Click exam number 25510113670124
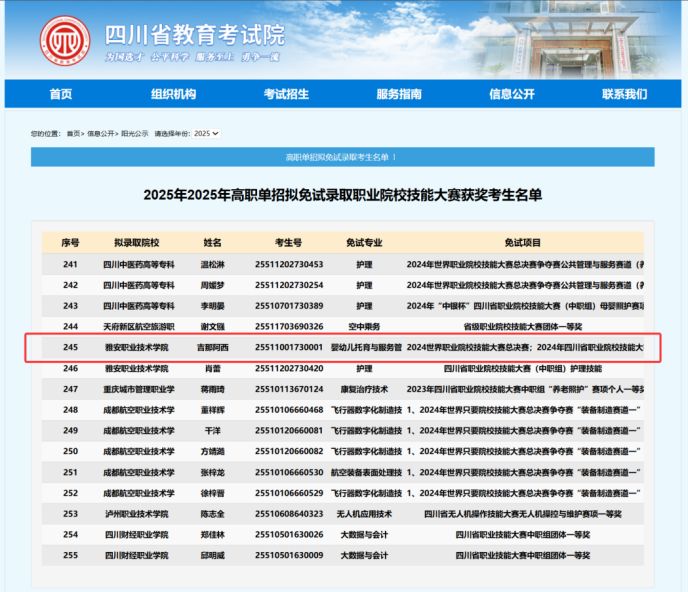Viewport: 688px width, 592px height. (x=289, y=389)
